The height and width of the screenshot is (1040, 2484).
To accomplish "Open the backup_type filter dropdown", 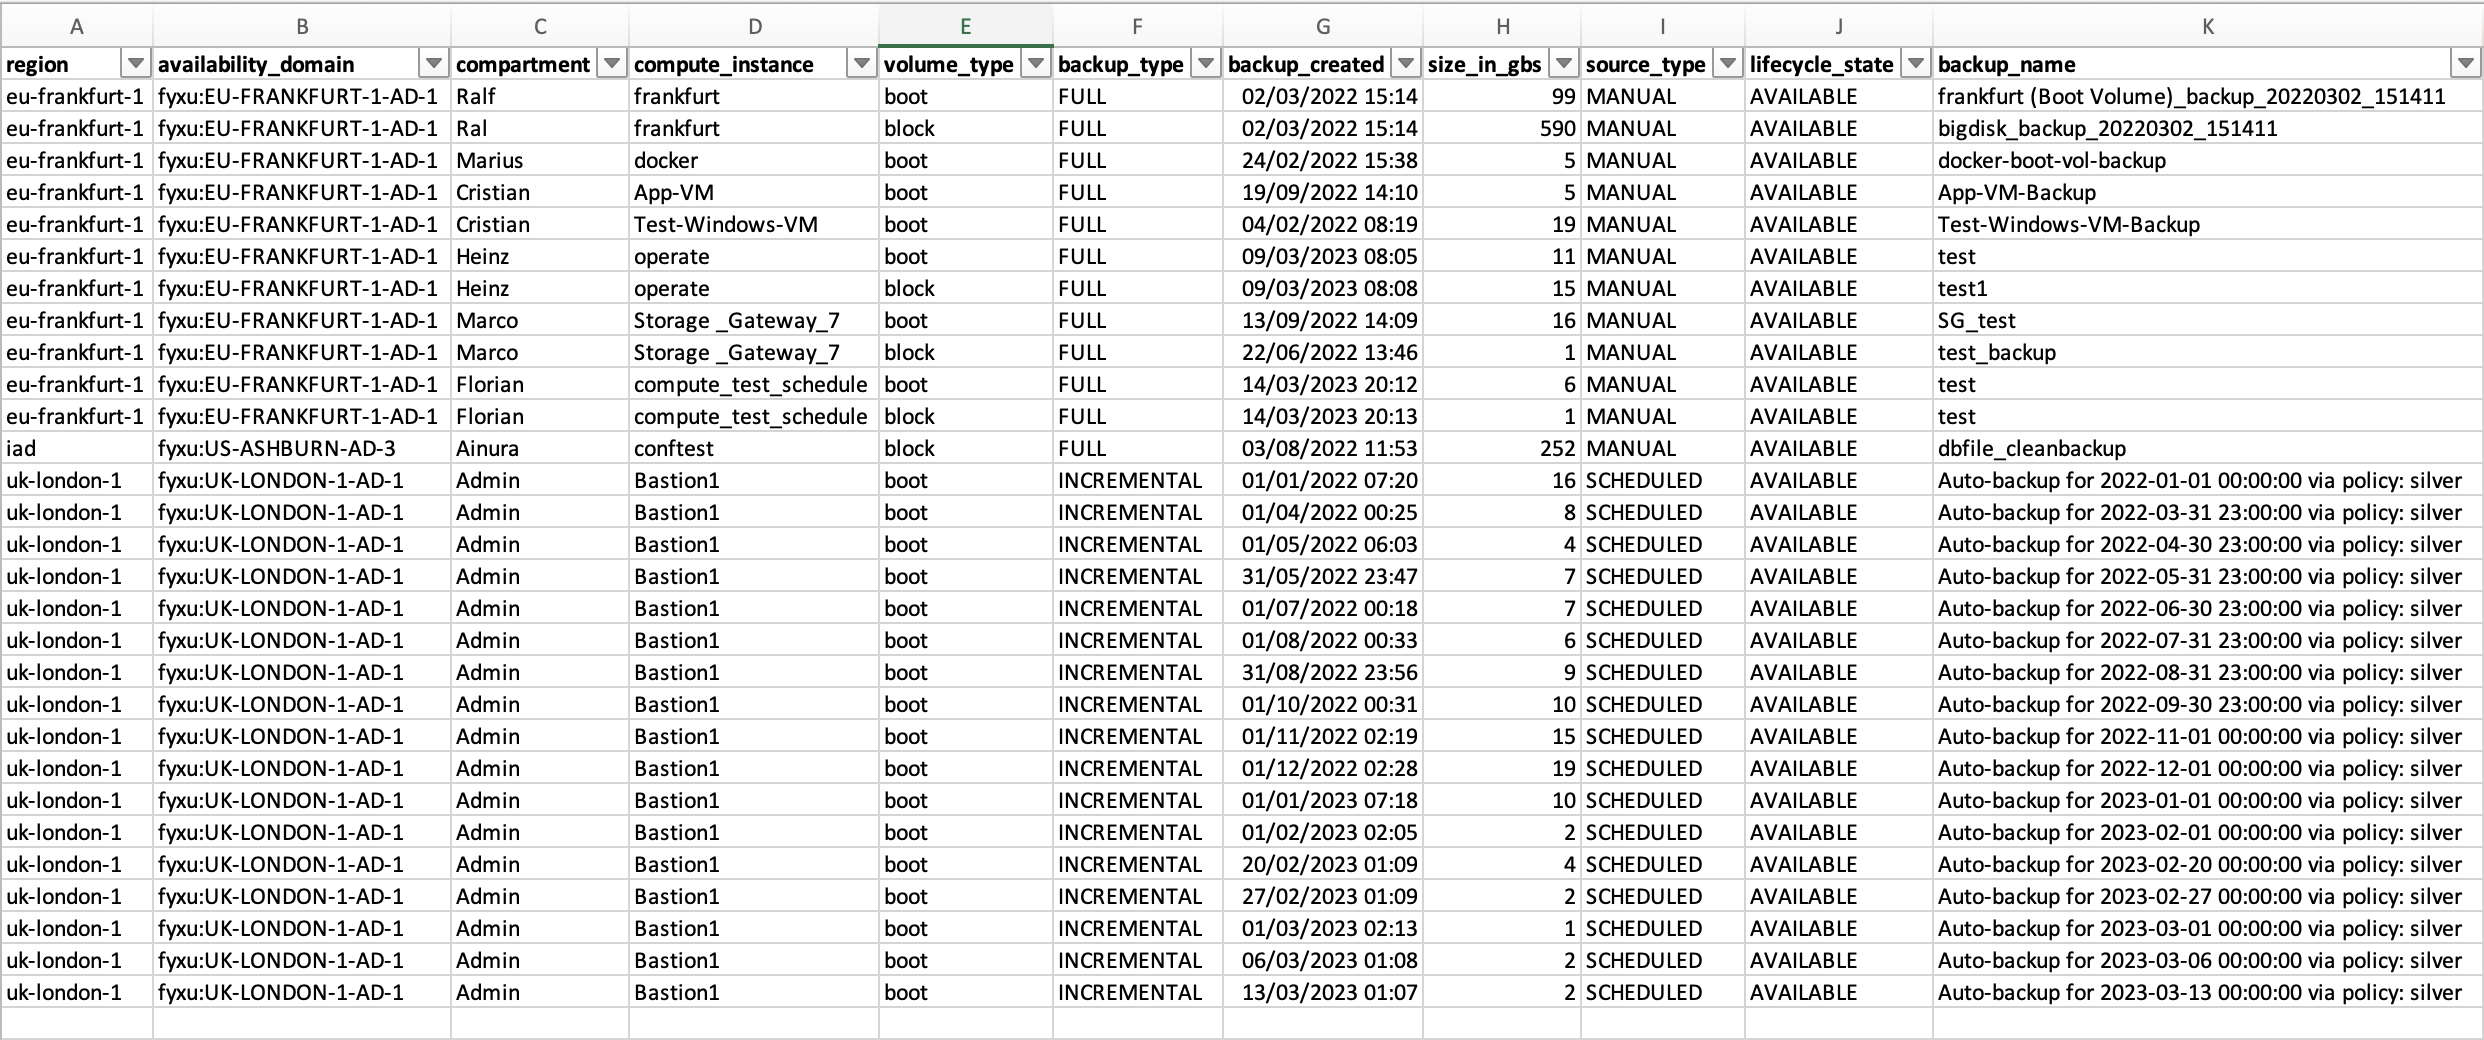I will click(x=1206, y=64).
